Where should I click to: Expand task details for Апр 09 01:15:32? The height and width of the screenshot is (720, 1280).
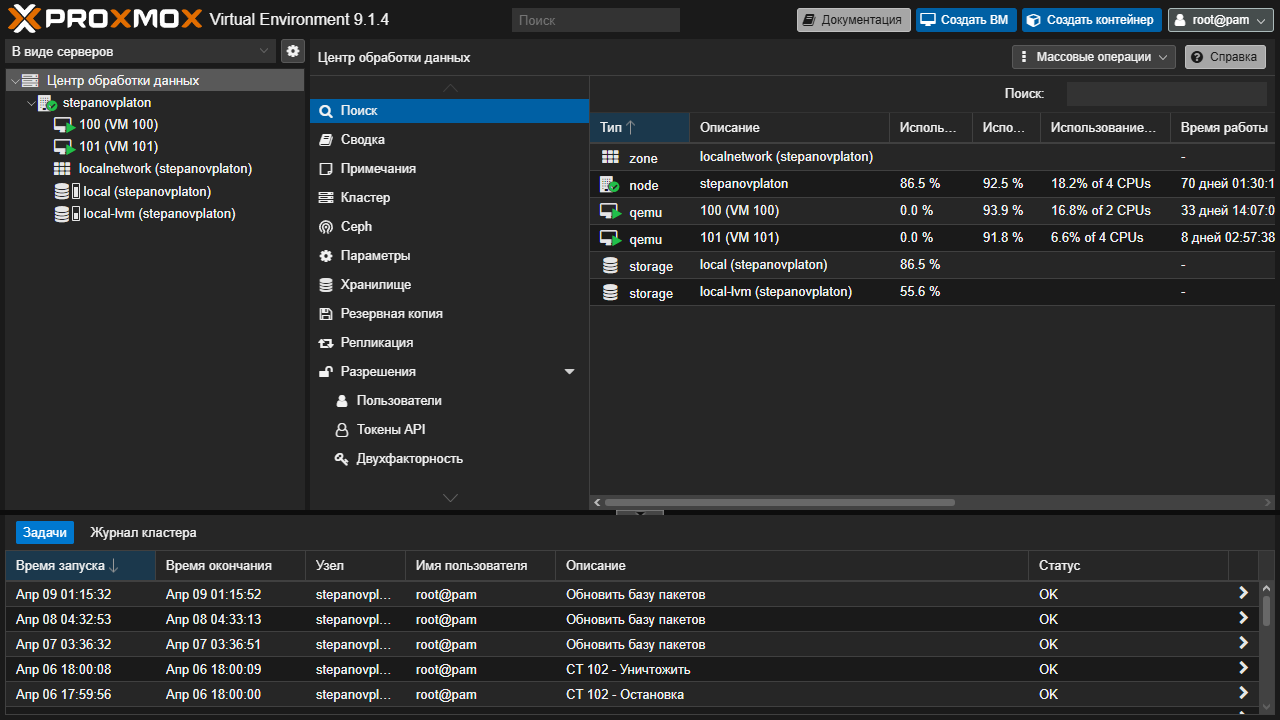1243,593
